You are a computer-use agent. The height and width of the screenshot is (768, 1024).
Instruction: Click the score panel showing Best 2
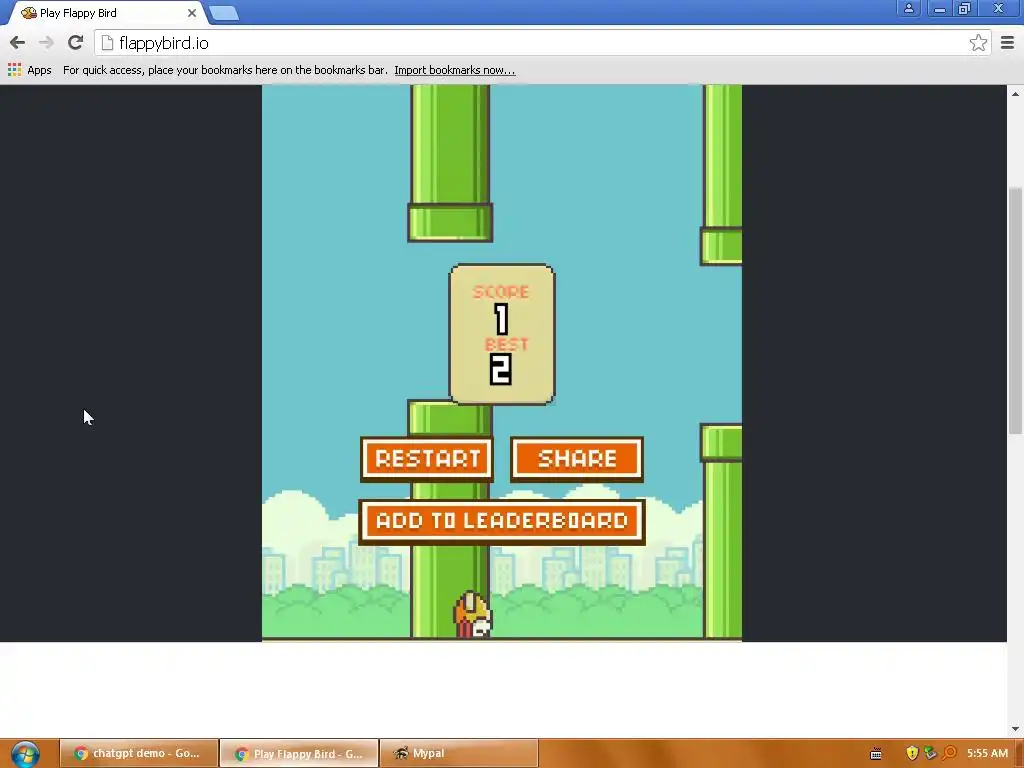tap(502, 334)
